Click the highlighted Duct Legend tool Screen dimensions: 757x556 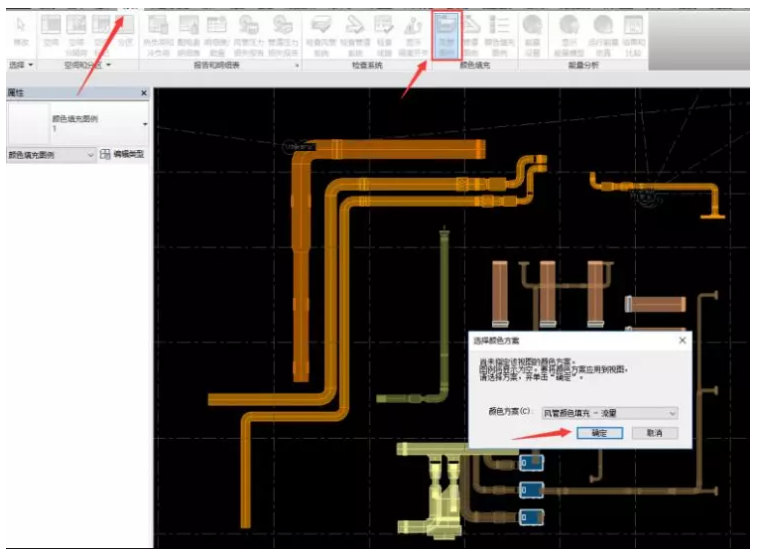pos(447,35)
